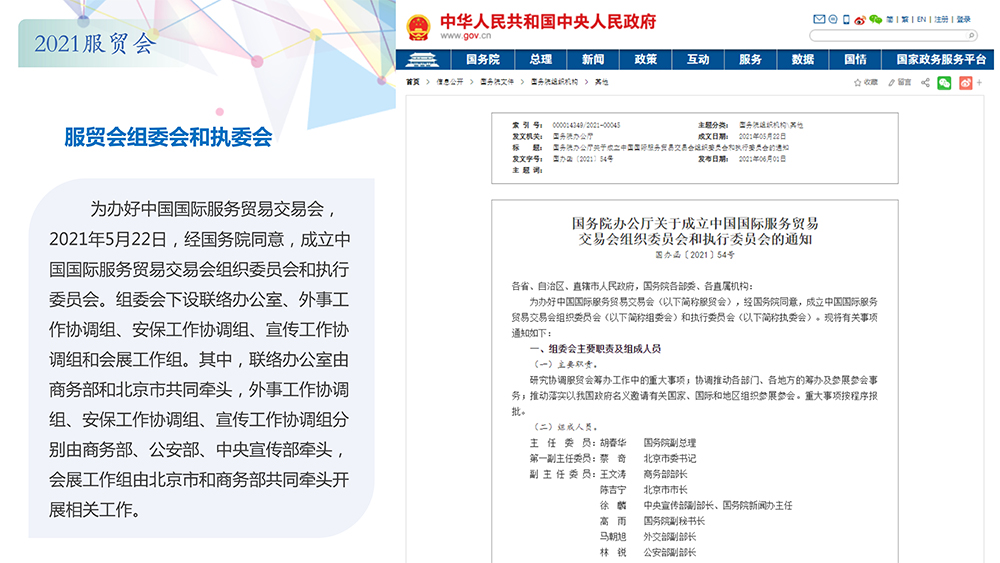
Task: Select the 国家政务服务平台 menu item
Action: click(x=940, y=59)
